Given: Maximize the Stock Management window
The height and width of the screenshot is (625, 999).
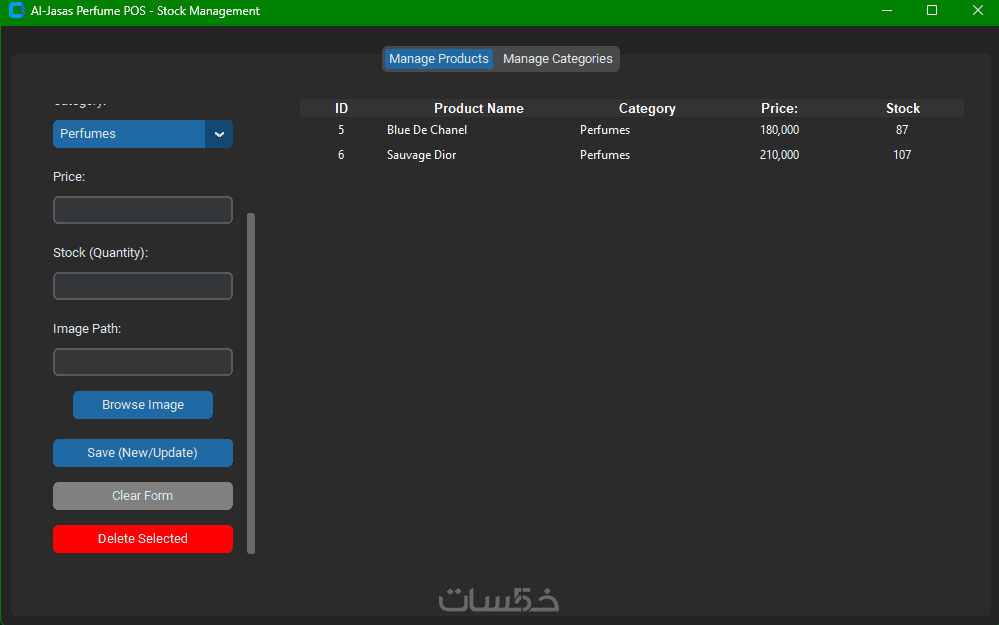Looking at the screenshot, I should [x=931, y=10].
